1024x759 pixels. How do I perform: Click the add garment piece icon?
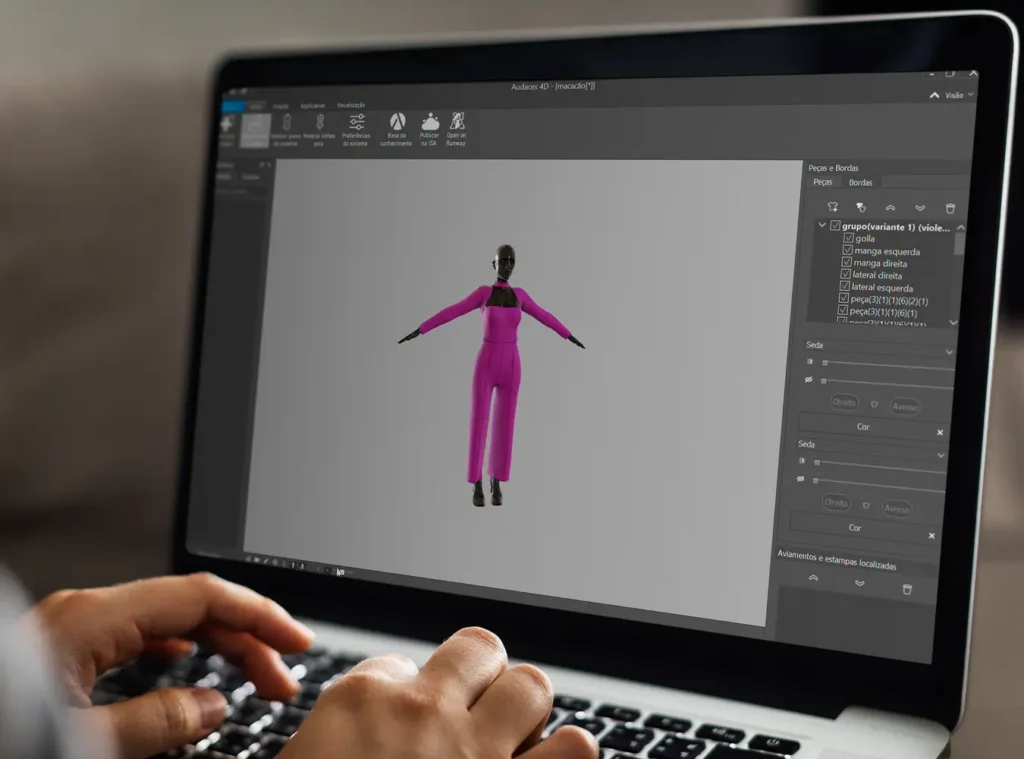[832, 207]
